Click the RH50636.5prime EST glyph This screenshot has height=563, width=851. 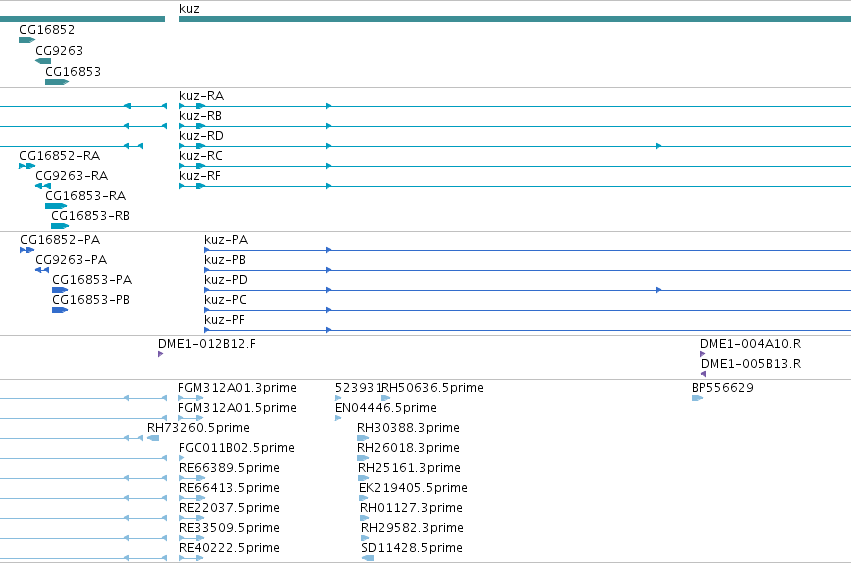click(x=386, y=398)
